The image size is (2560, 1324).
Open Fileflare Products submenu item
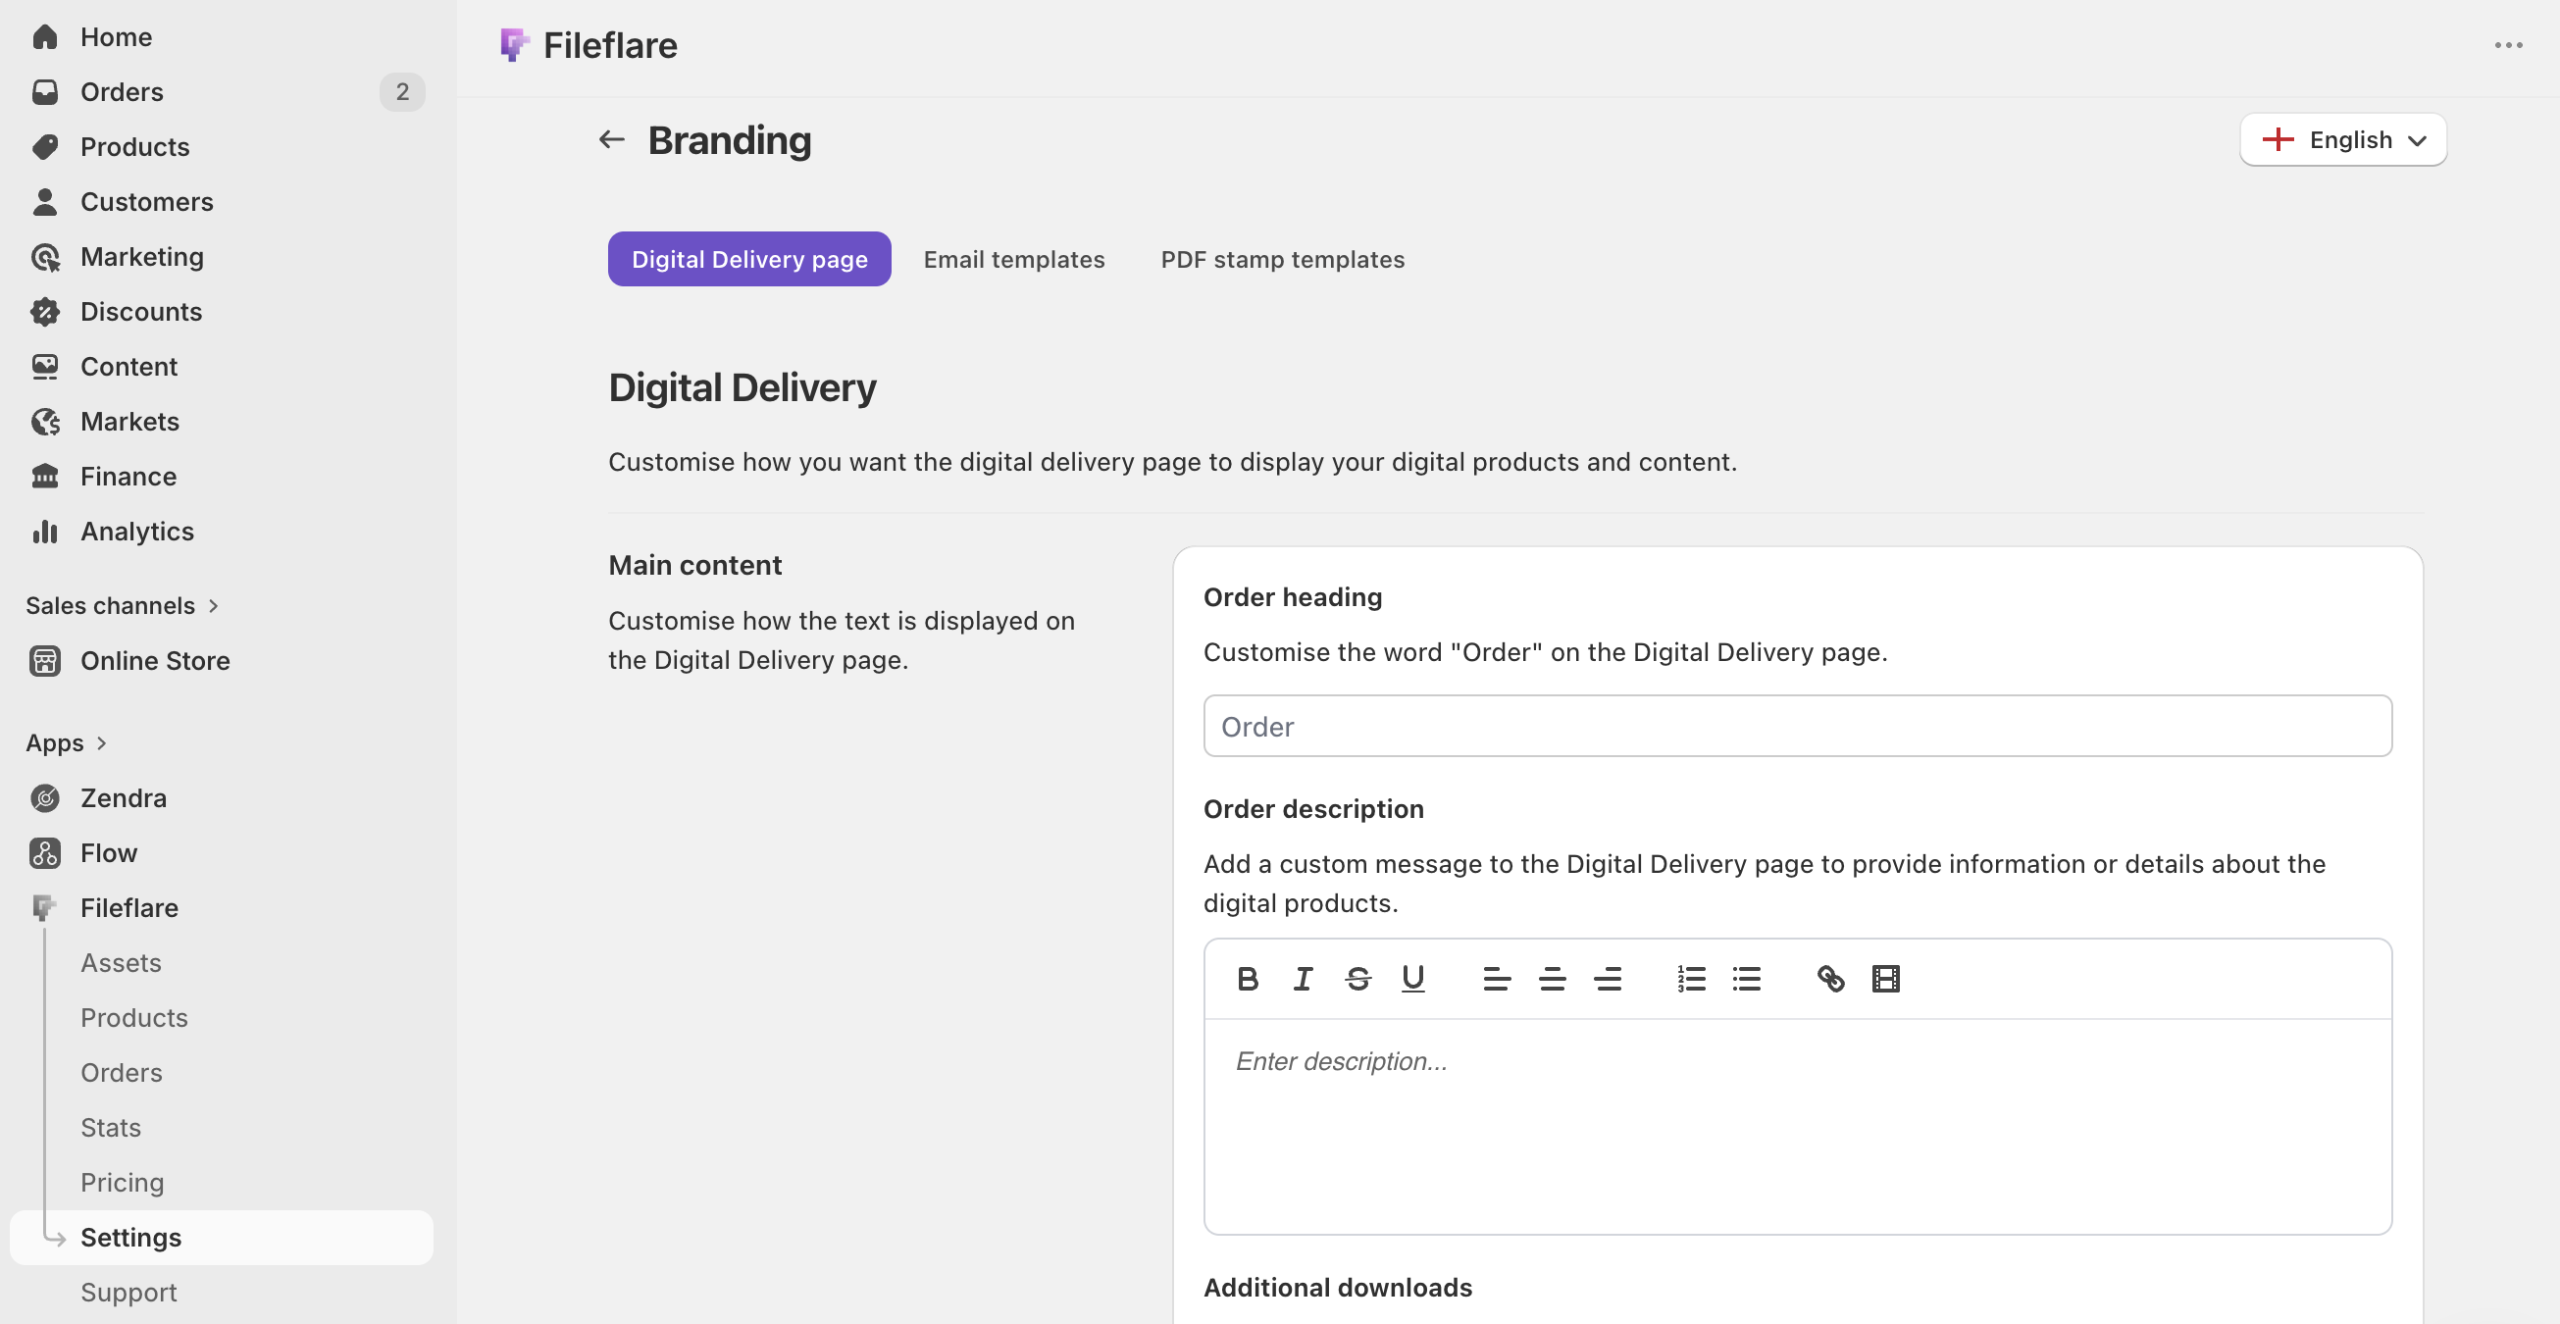point(134,1018)
